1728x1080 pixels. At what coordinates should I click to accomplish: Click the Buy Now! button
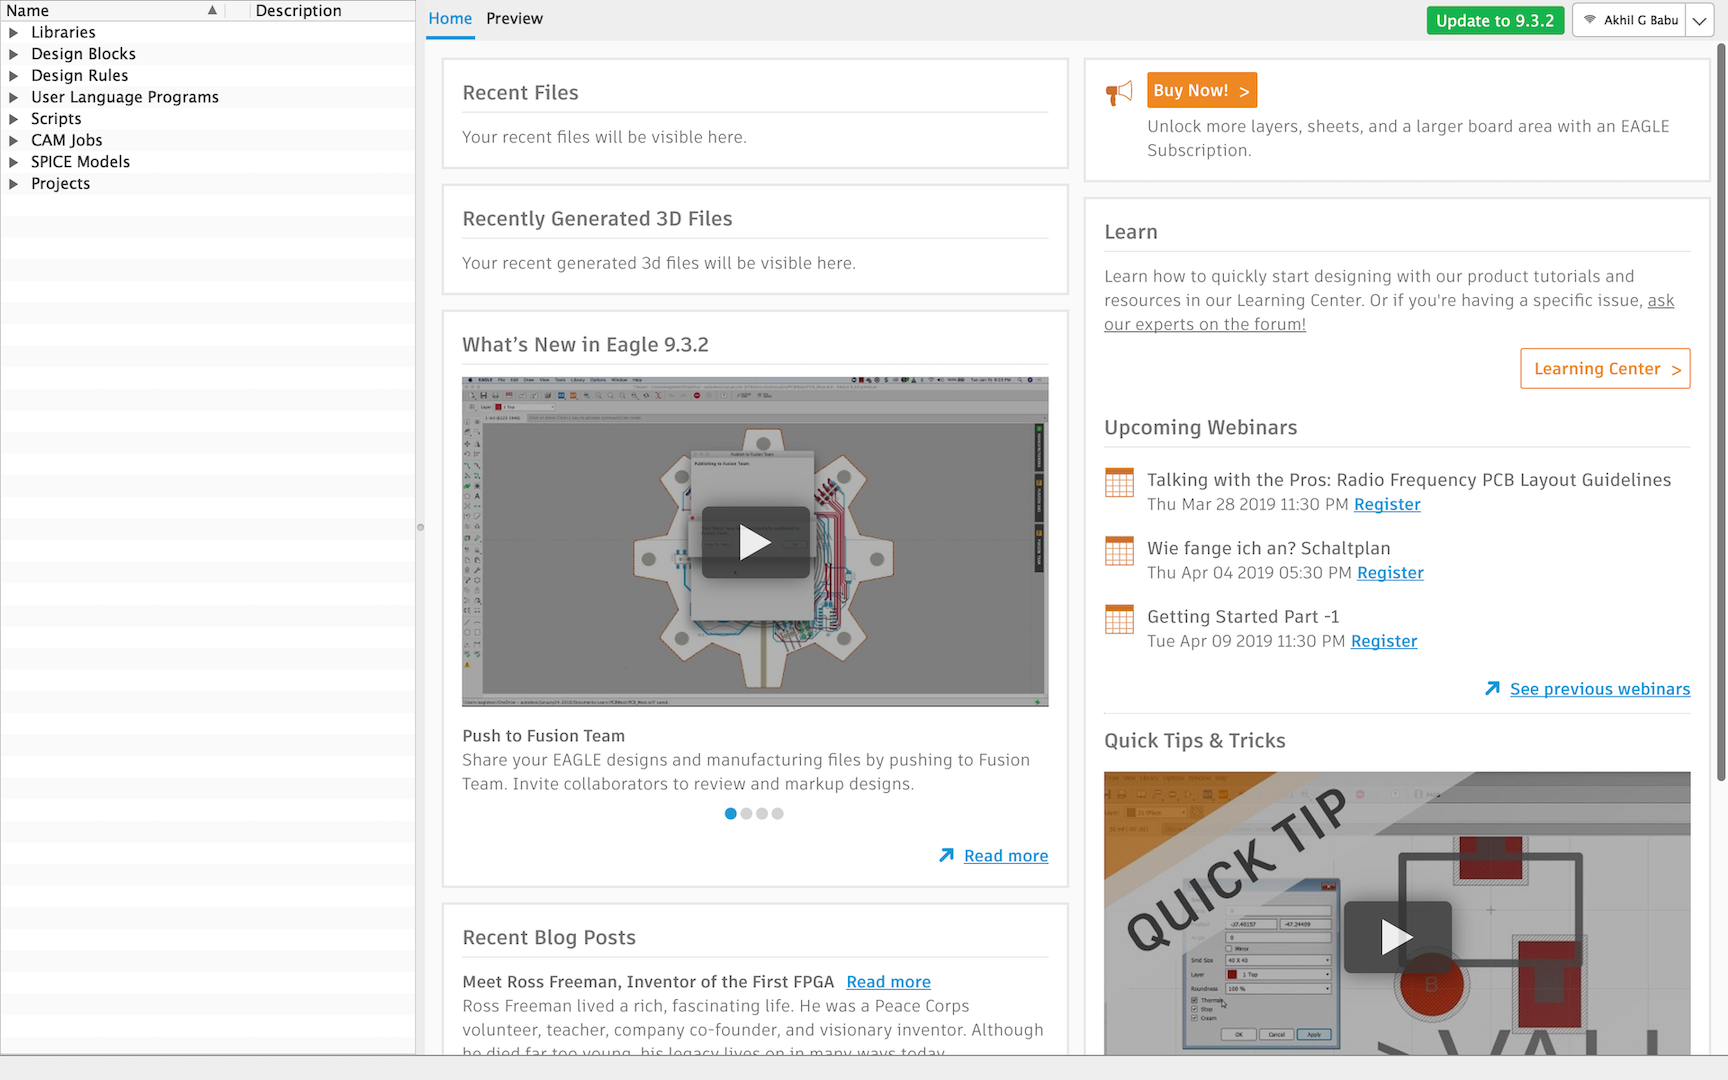[x=1201, y=91]
